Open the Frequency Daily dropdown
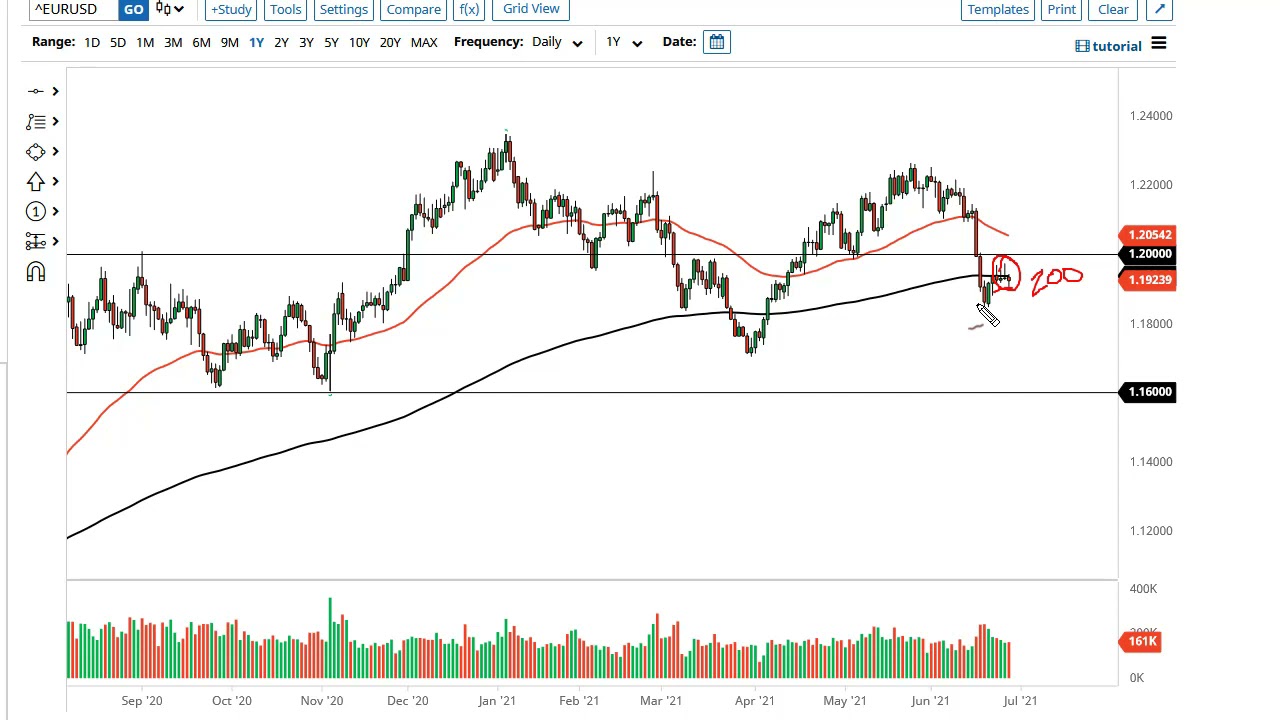Screen dimensions: 1280x720 557,42
